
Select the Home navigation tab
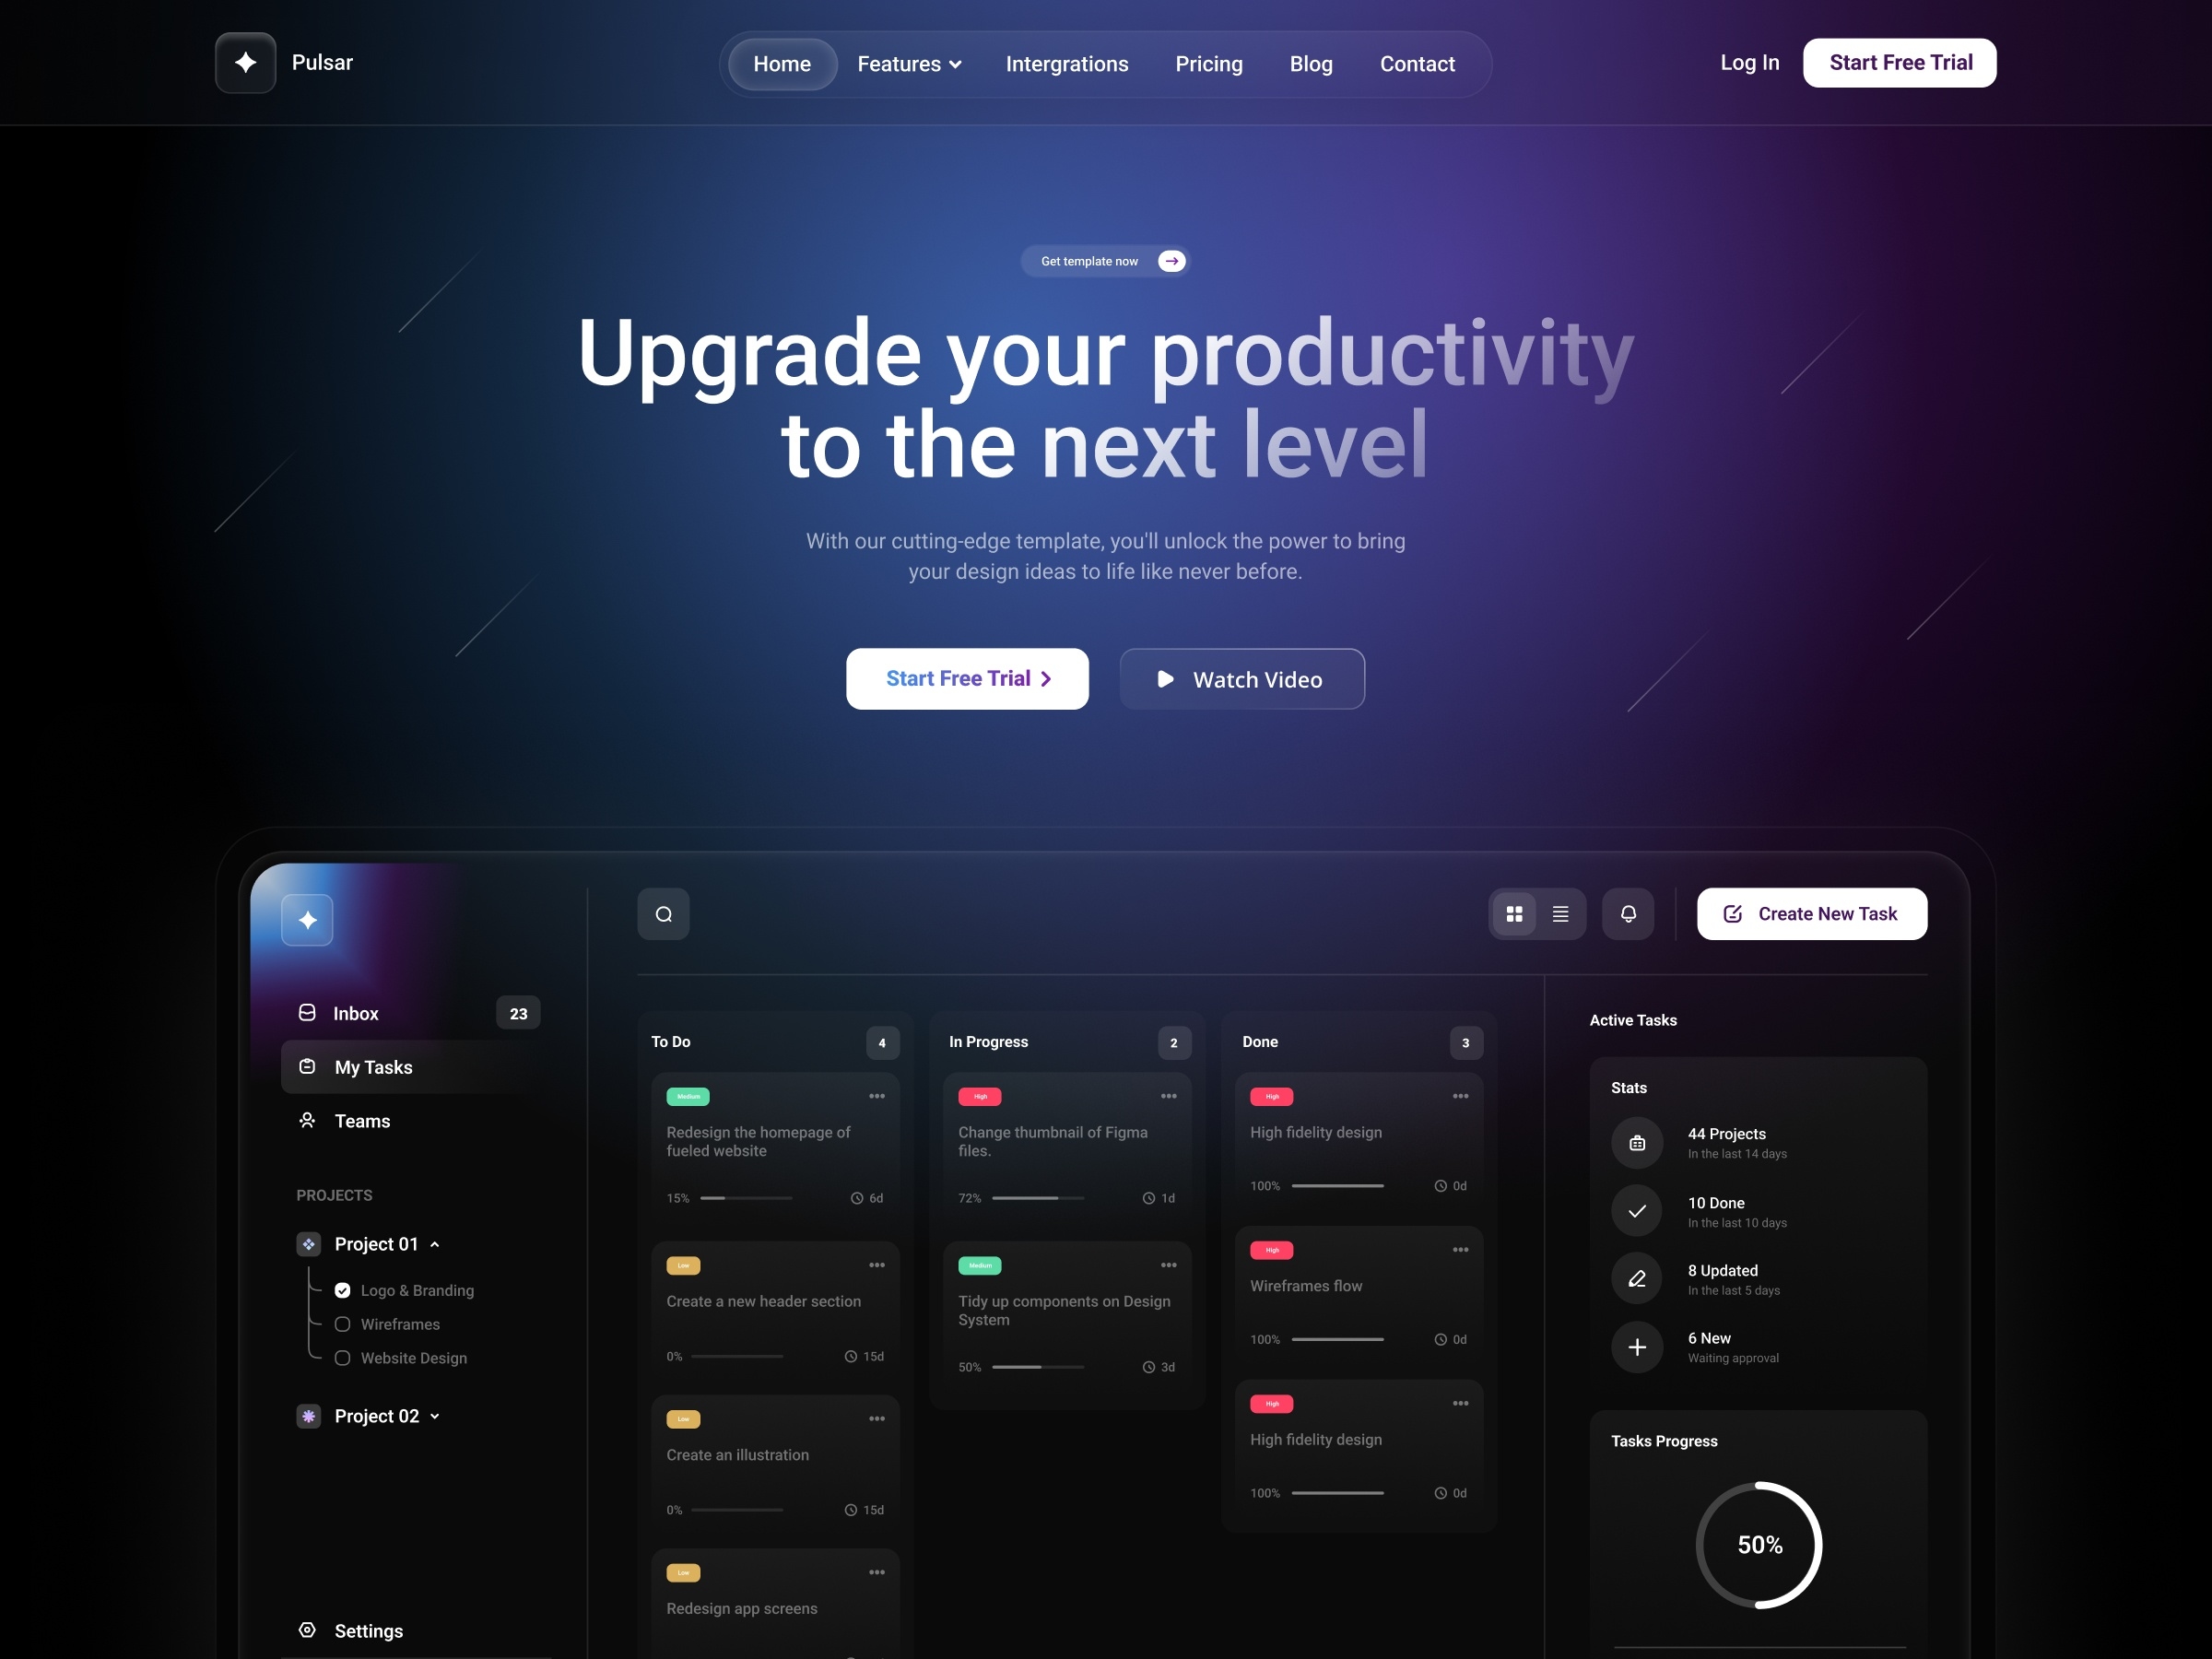(x=781, y=63)
